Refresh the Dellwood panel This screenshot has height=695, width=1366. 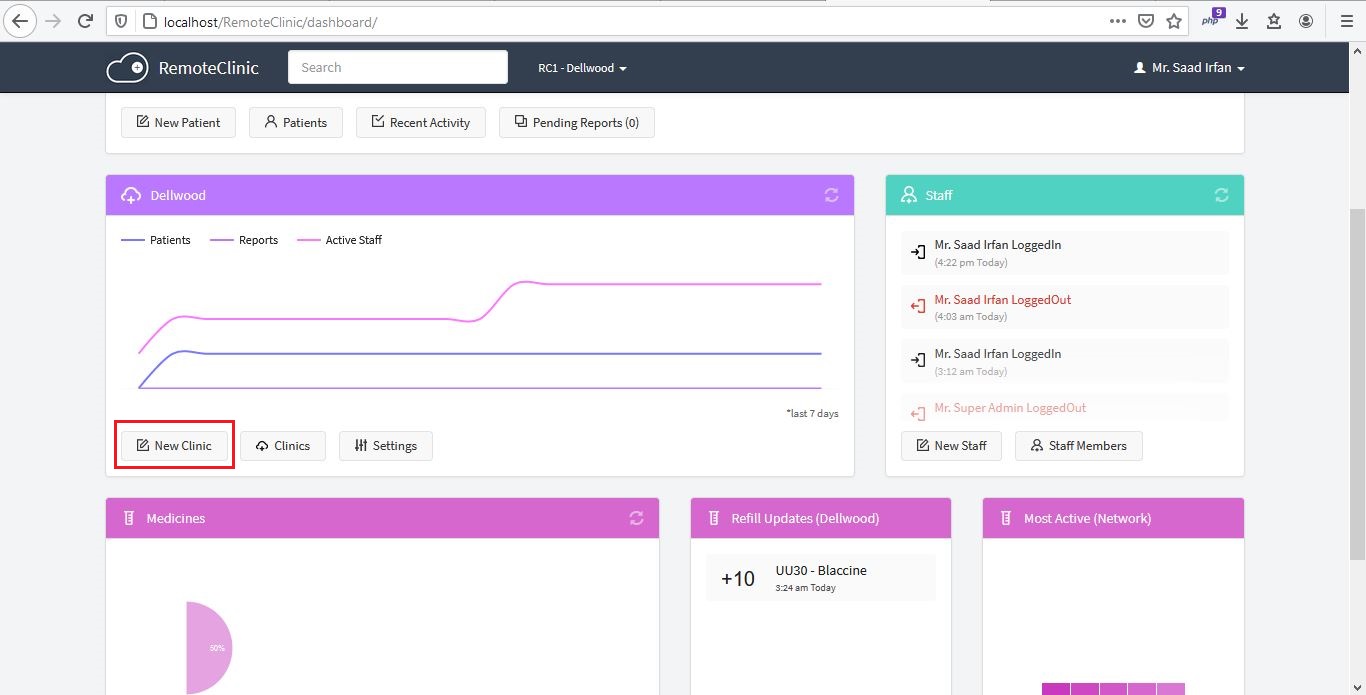831,195
